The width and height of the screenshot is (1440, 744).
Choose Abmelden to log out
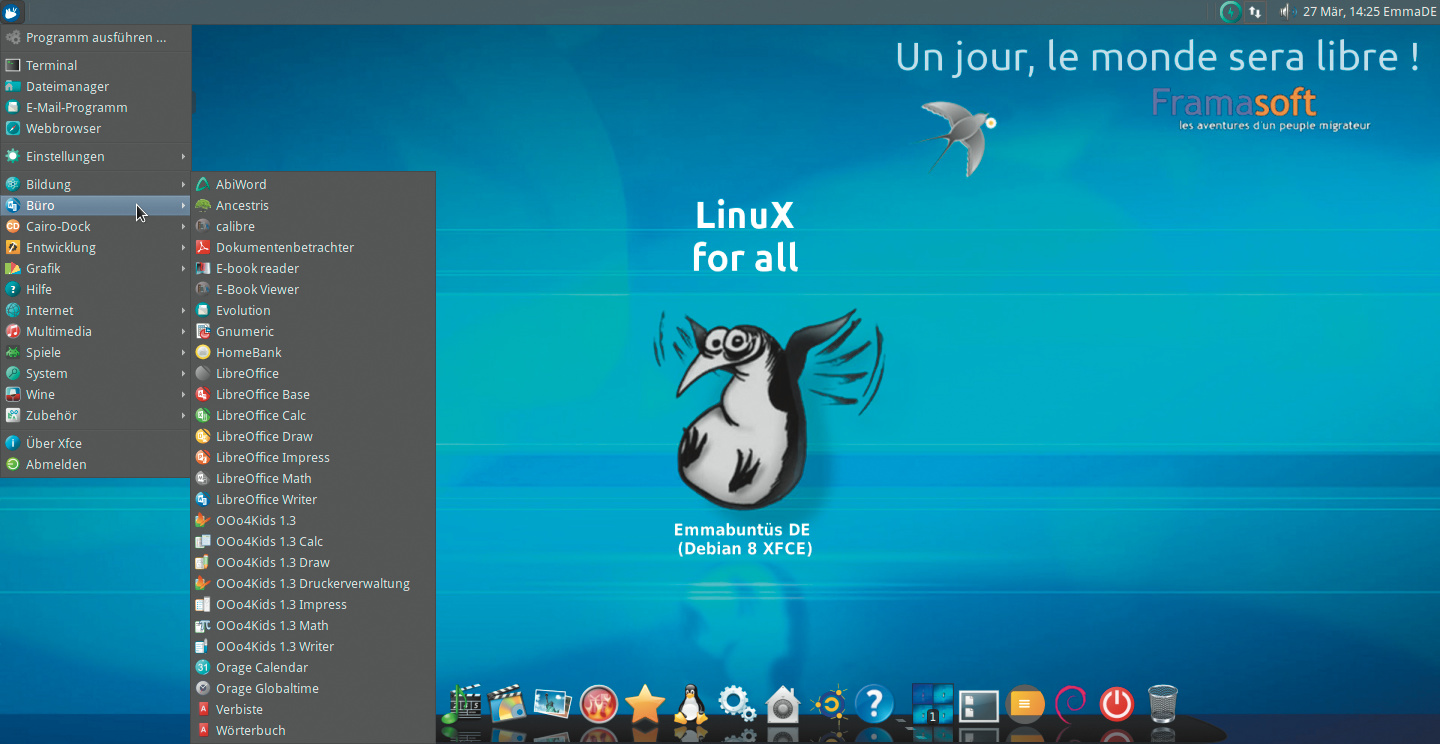96,464
